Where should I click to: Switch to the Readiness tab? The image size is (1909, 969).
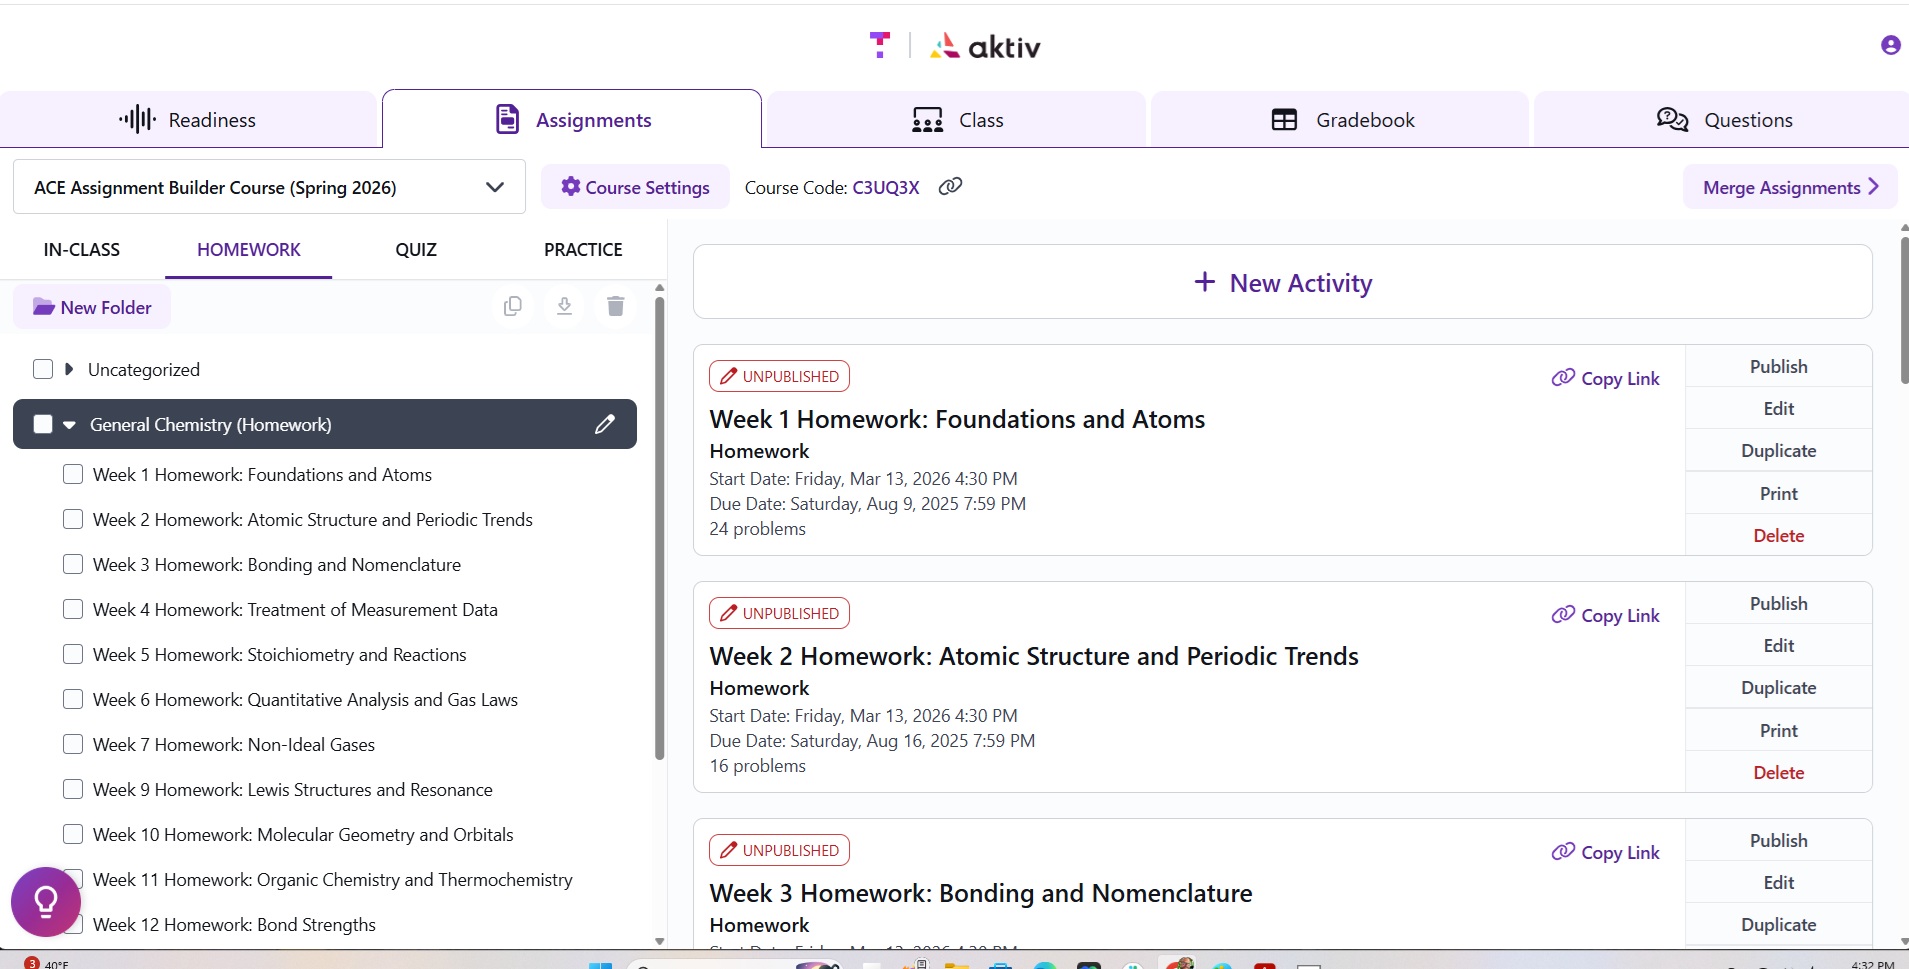(188, 120)
